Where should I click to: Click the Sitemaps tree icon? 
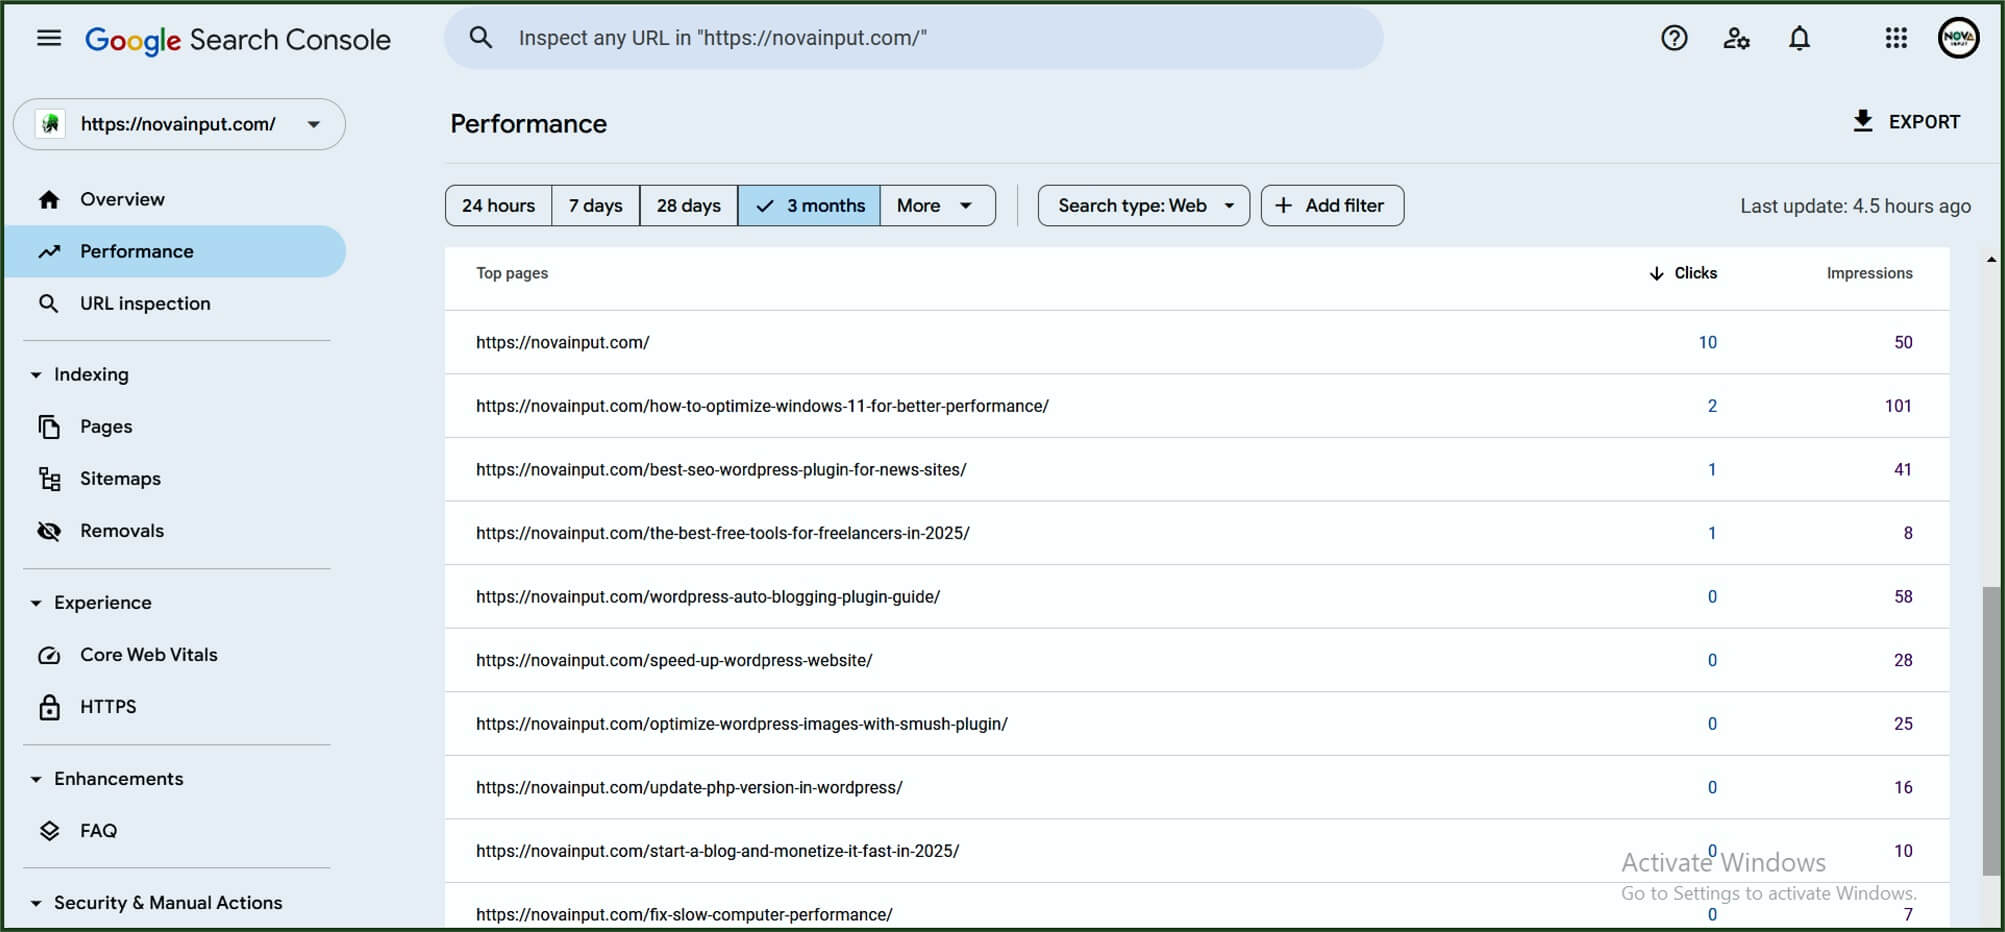point(49,478)
